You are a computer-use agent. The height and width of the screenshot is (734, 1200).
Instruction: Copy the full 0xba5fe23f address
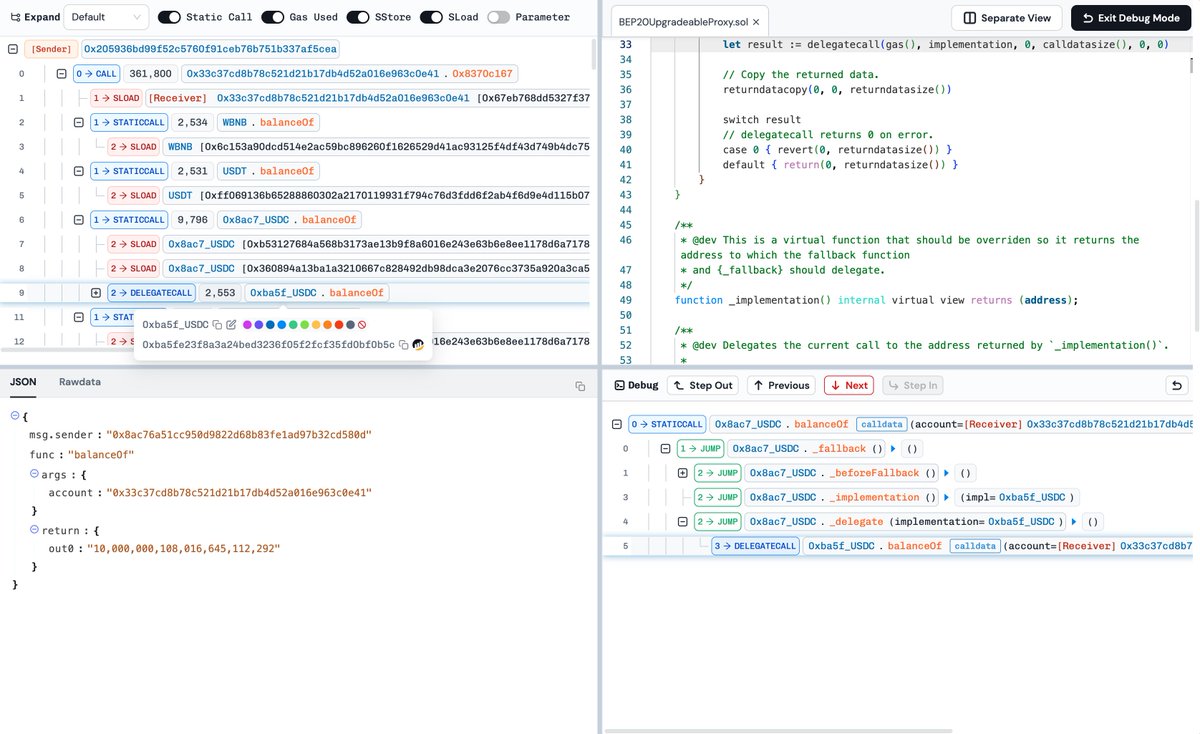(403, 345)
